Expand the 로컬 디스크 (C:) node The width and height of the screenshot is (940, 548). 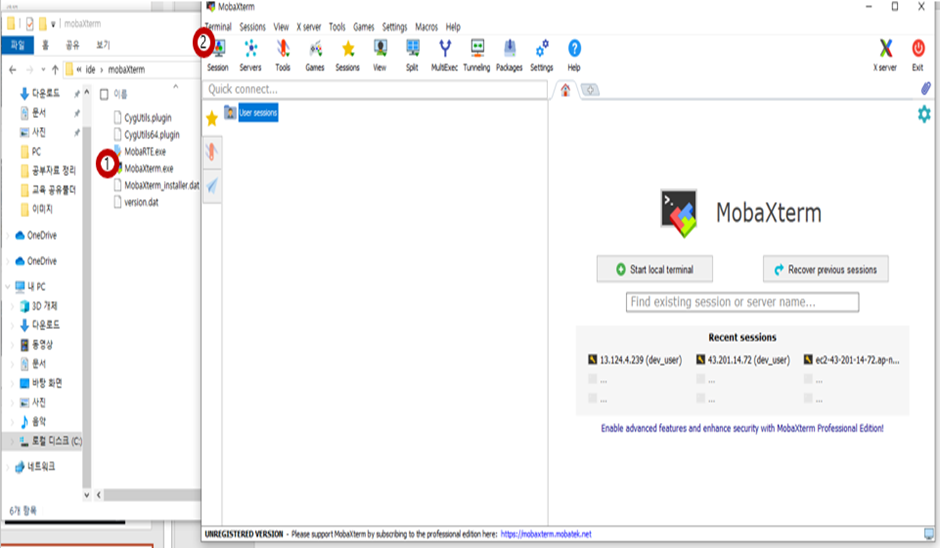tap(12, 441)
